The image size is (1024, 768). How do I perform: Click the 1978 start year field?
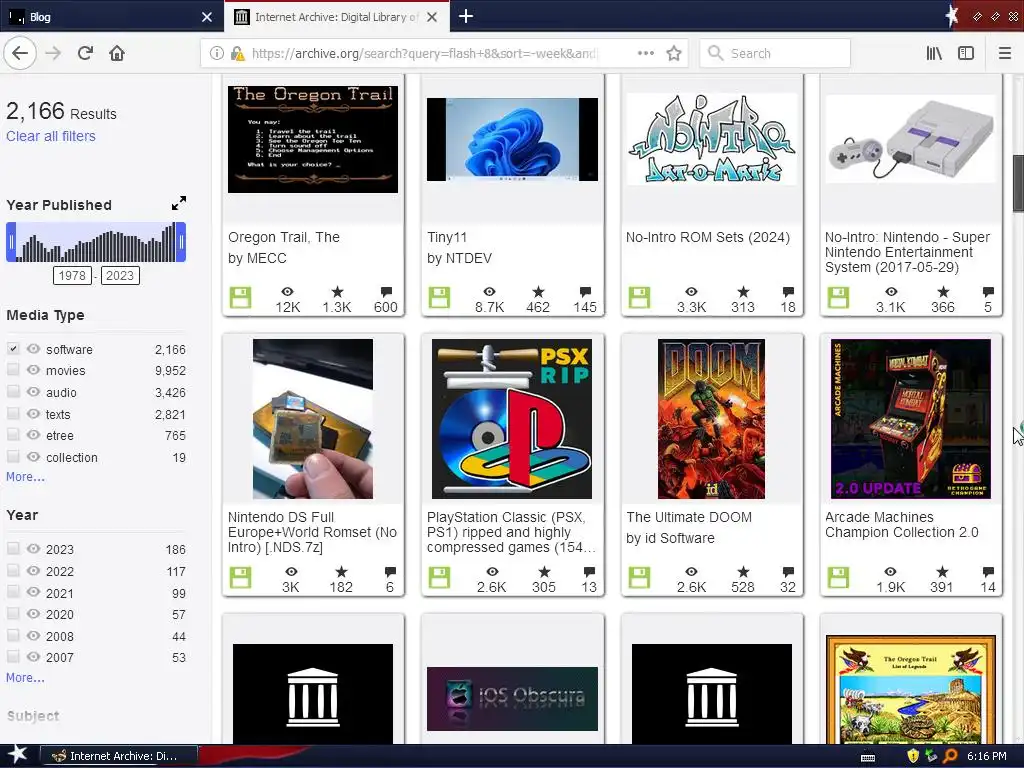tap(72, 276)
